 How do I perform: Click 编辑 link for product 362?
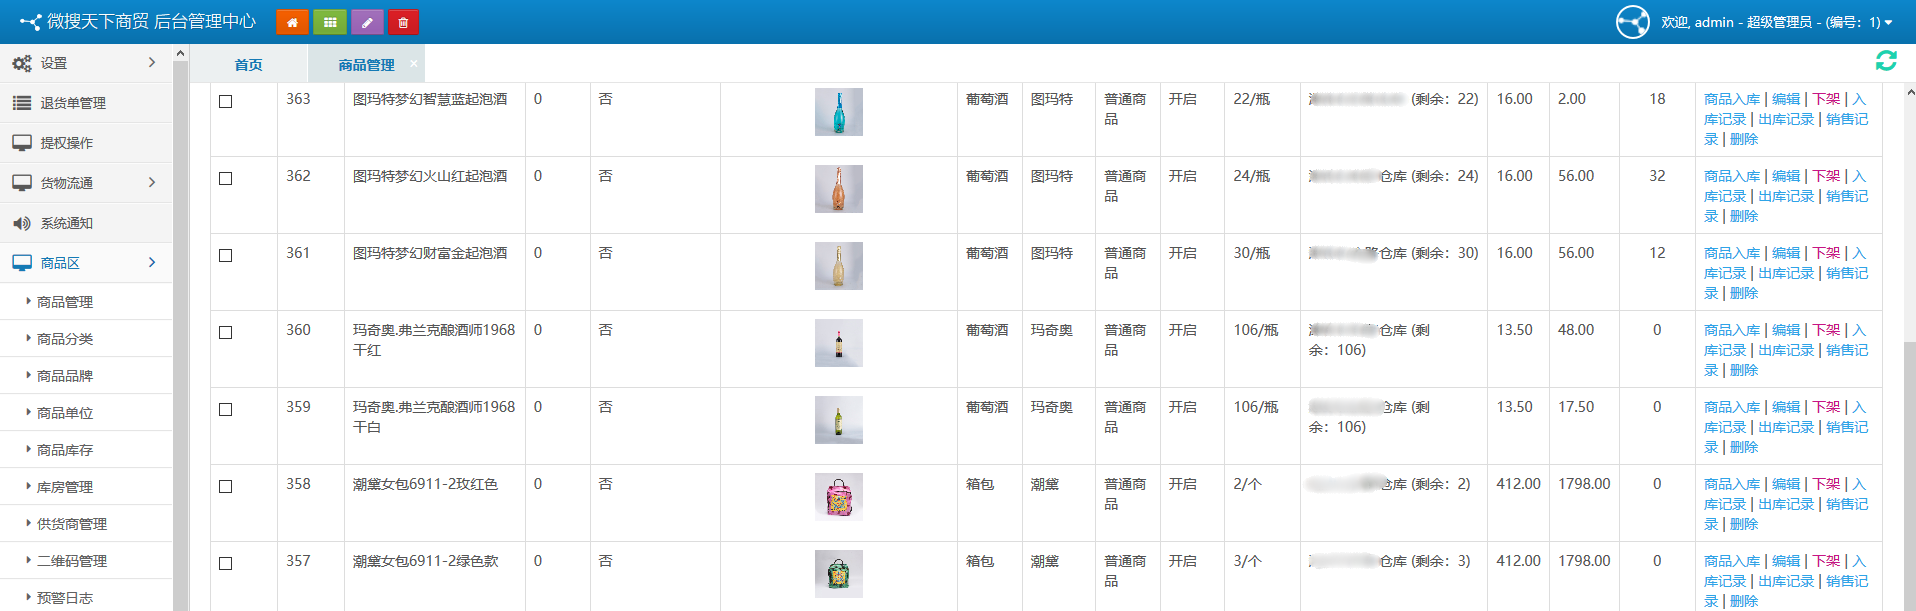(x=1785, y=176)
